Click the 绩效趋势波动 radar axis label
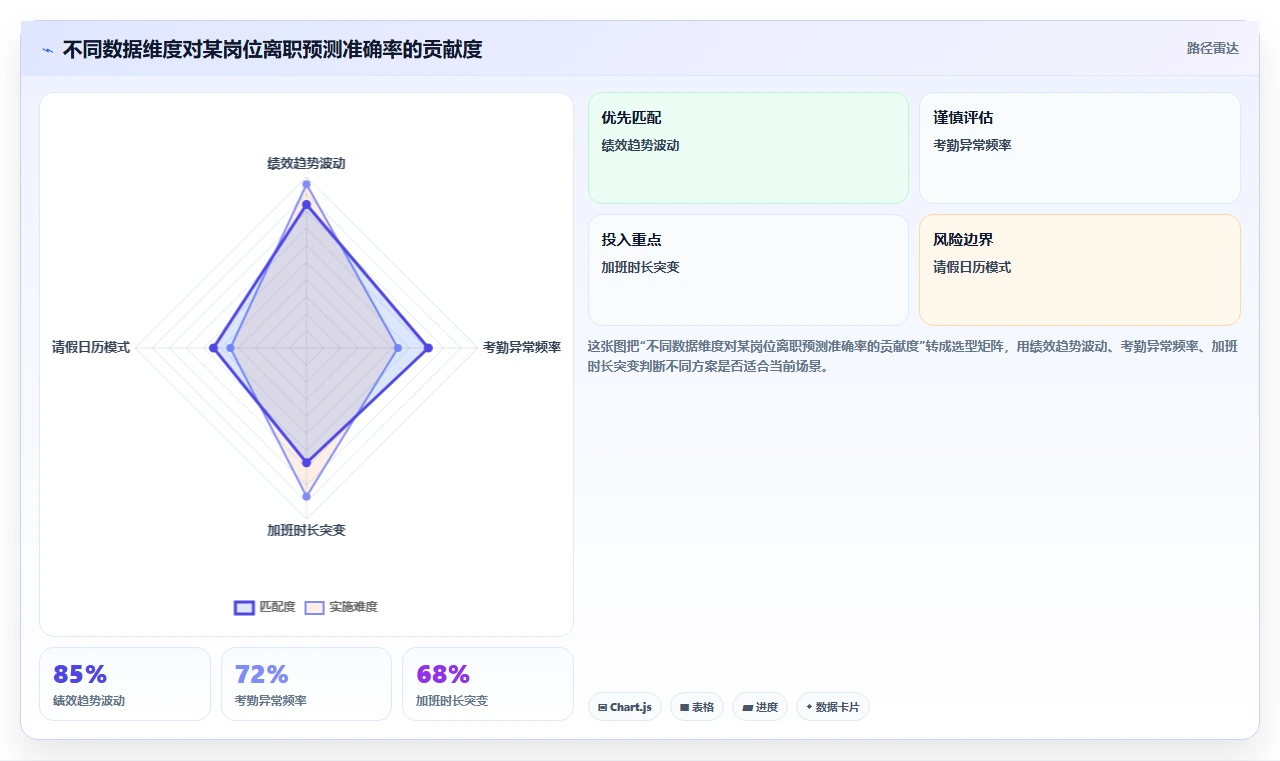This screenshot has width=1280, height=761. click(306, 163)
